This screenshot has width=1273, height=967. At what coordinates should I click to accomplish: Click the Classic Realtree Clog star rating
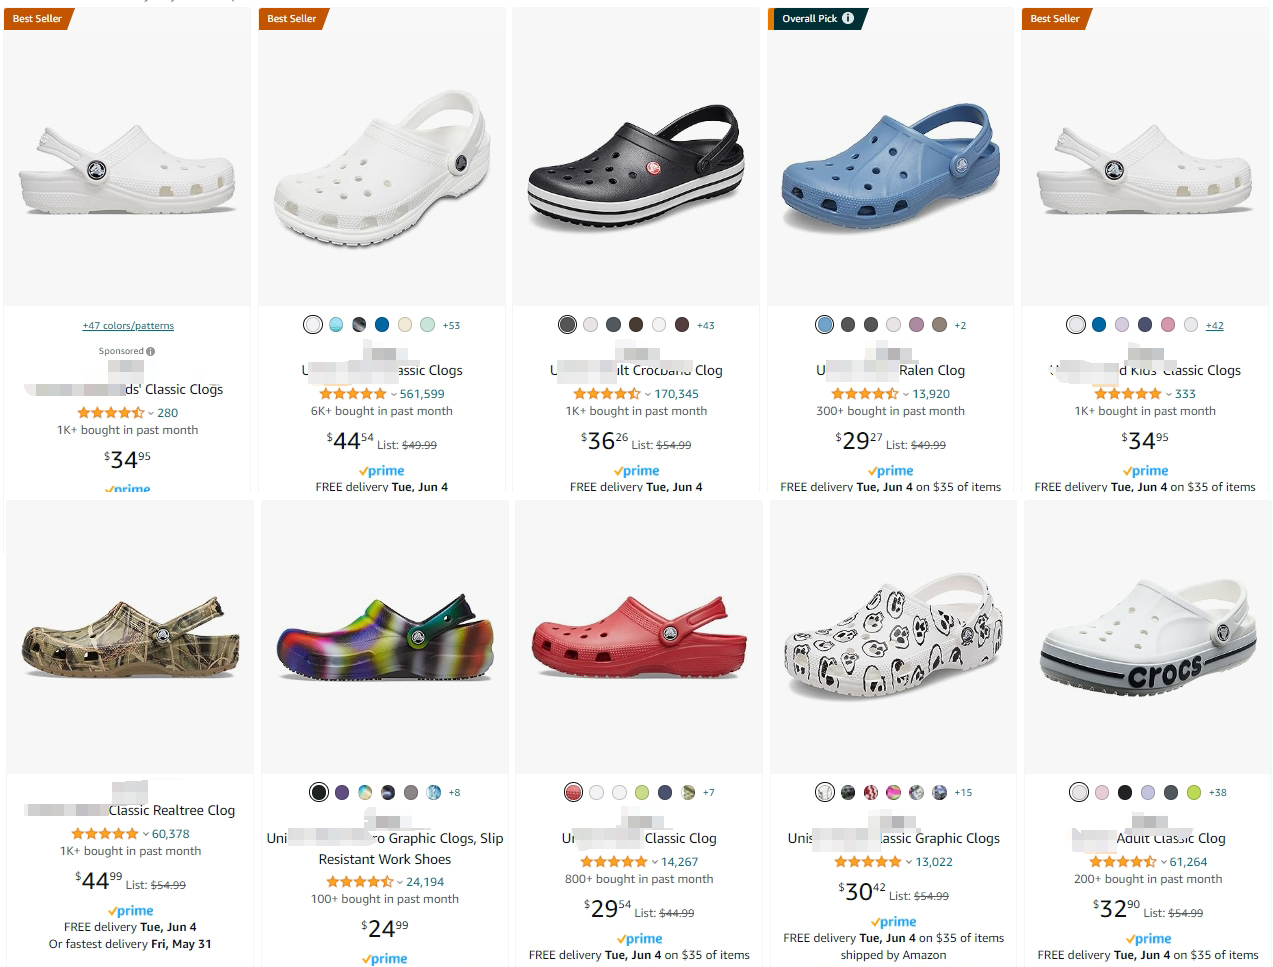(x=104, y=834)
